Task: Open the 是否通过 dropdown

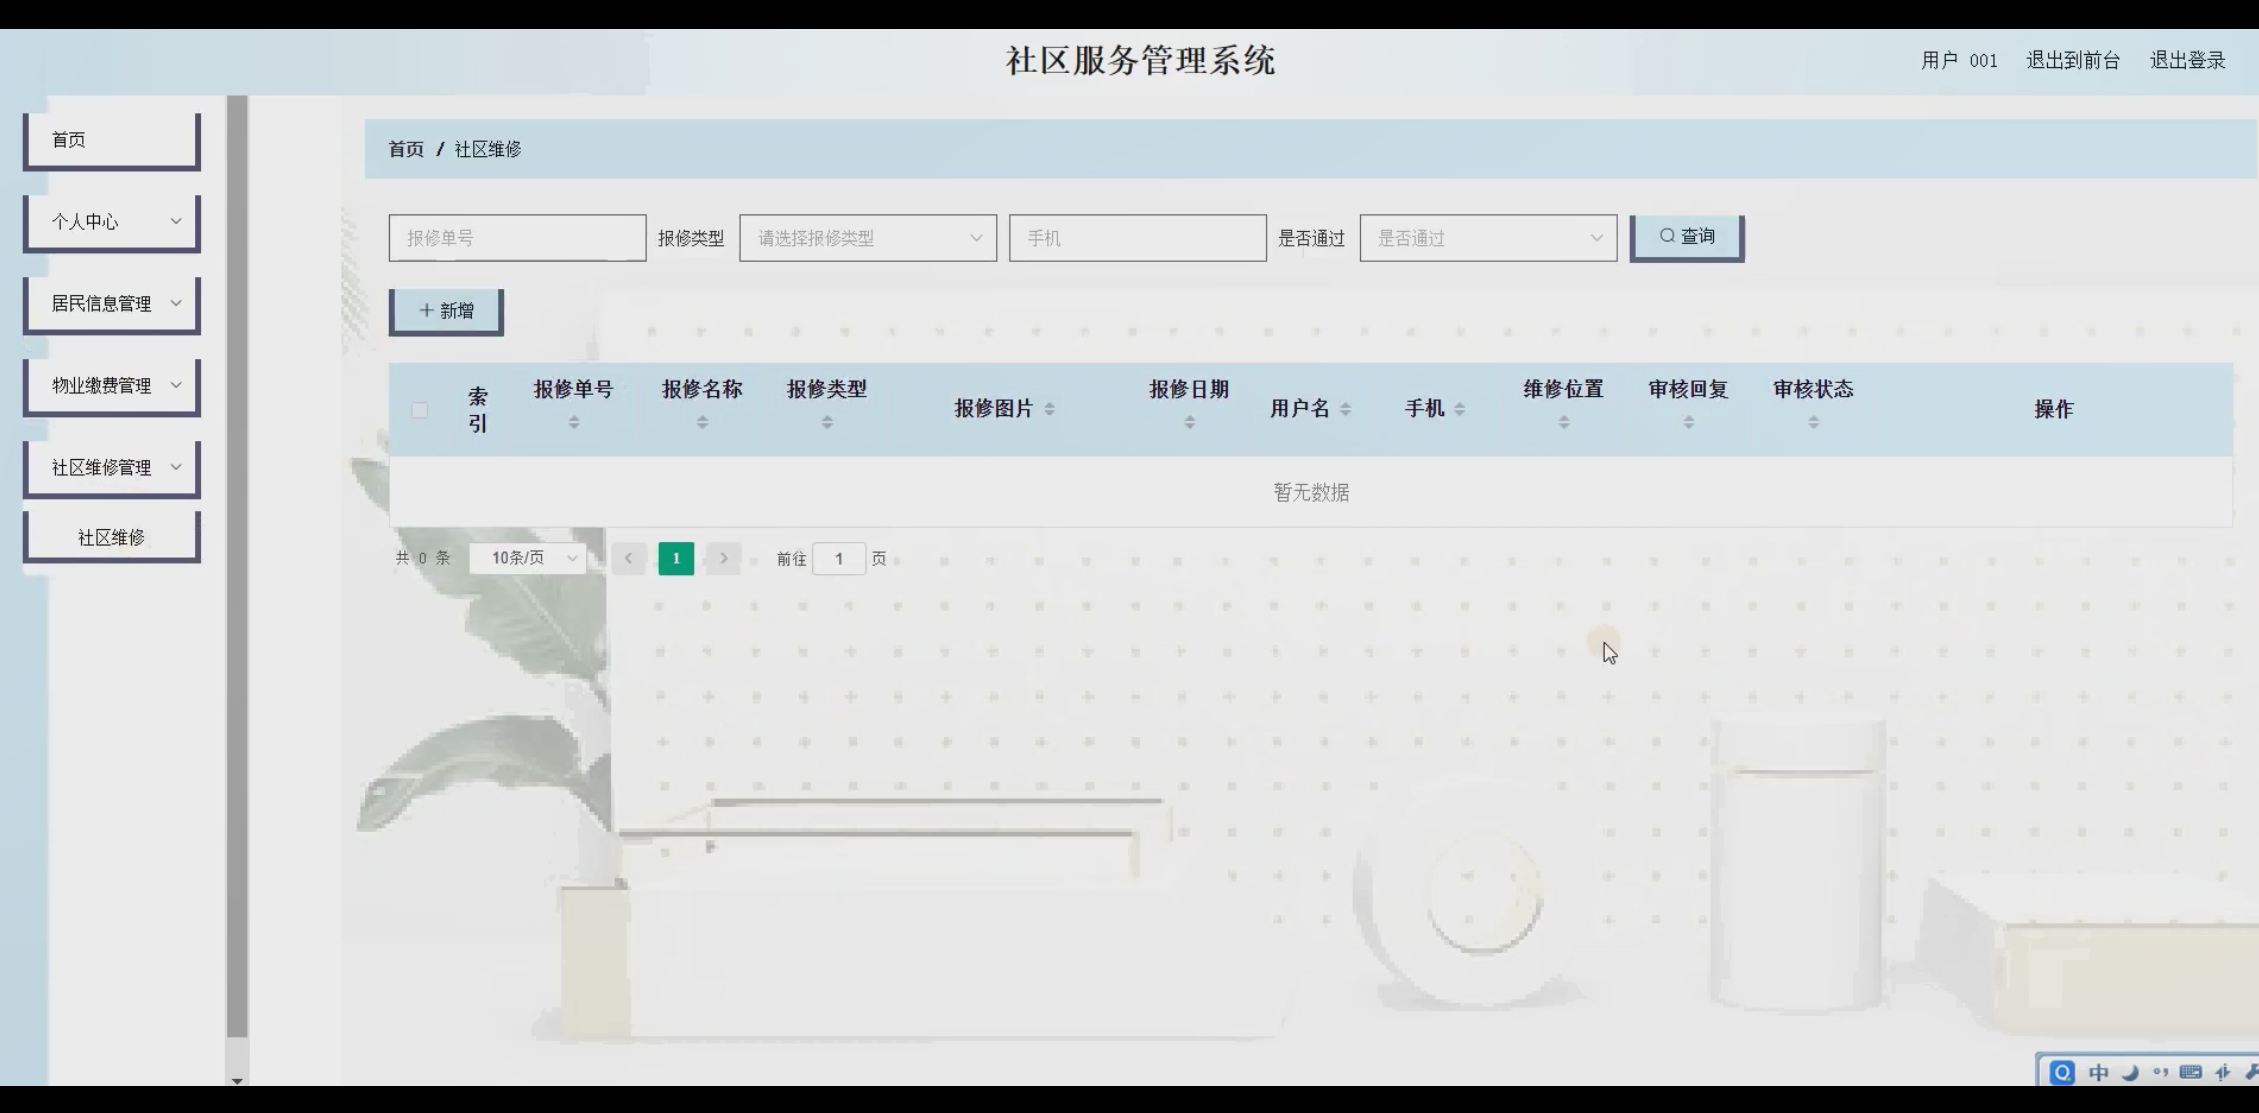Action: point(1487,238)
